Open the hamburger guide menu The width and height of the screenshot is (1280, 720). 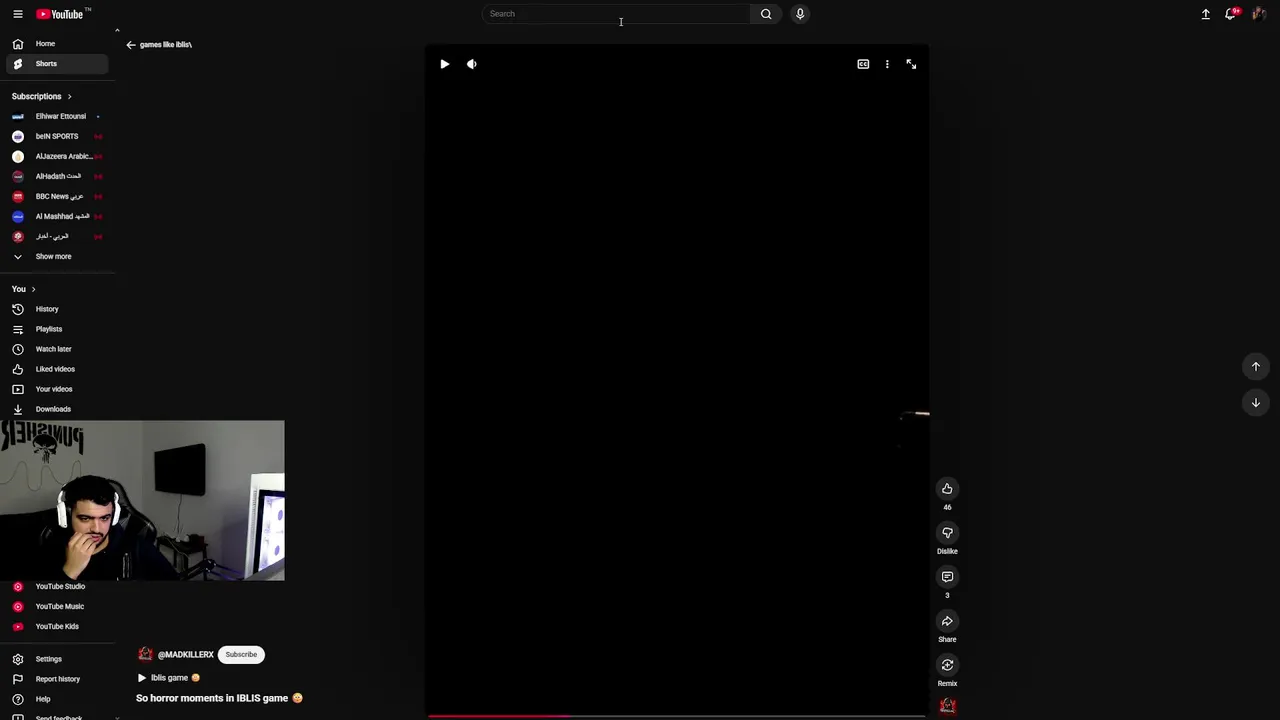pyautogui.click(x=17, y=14)
